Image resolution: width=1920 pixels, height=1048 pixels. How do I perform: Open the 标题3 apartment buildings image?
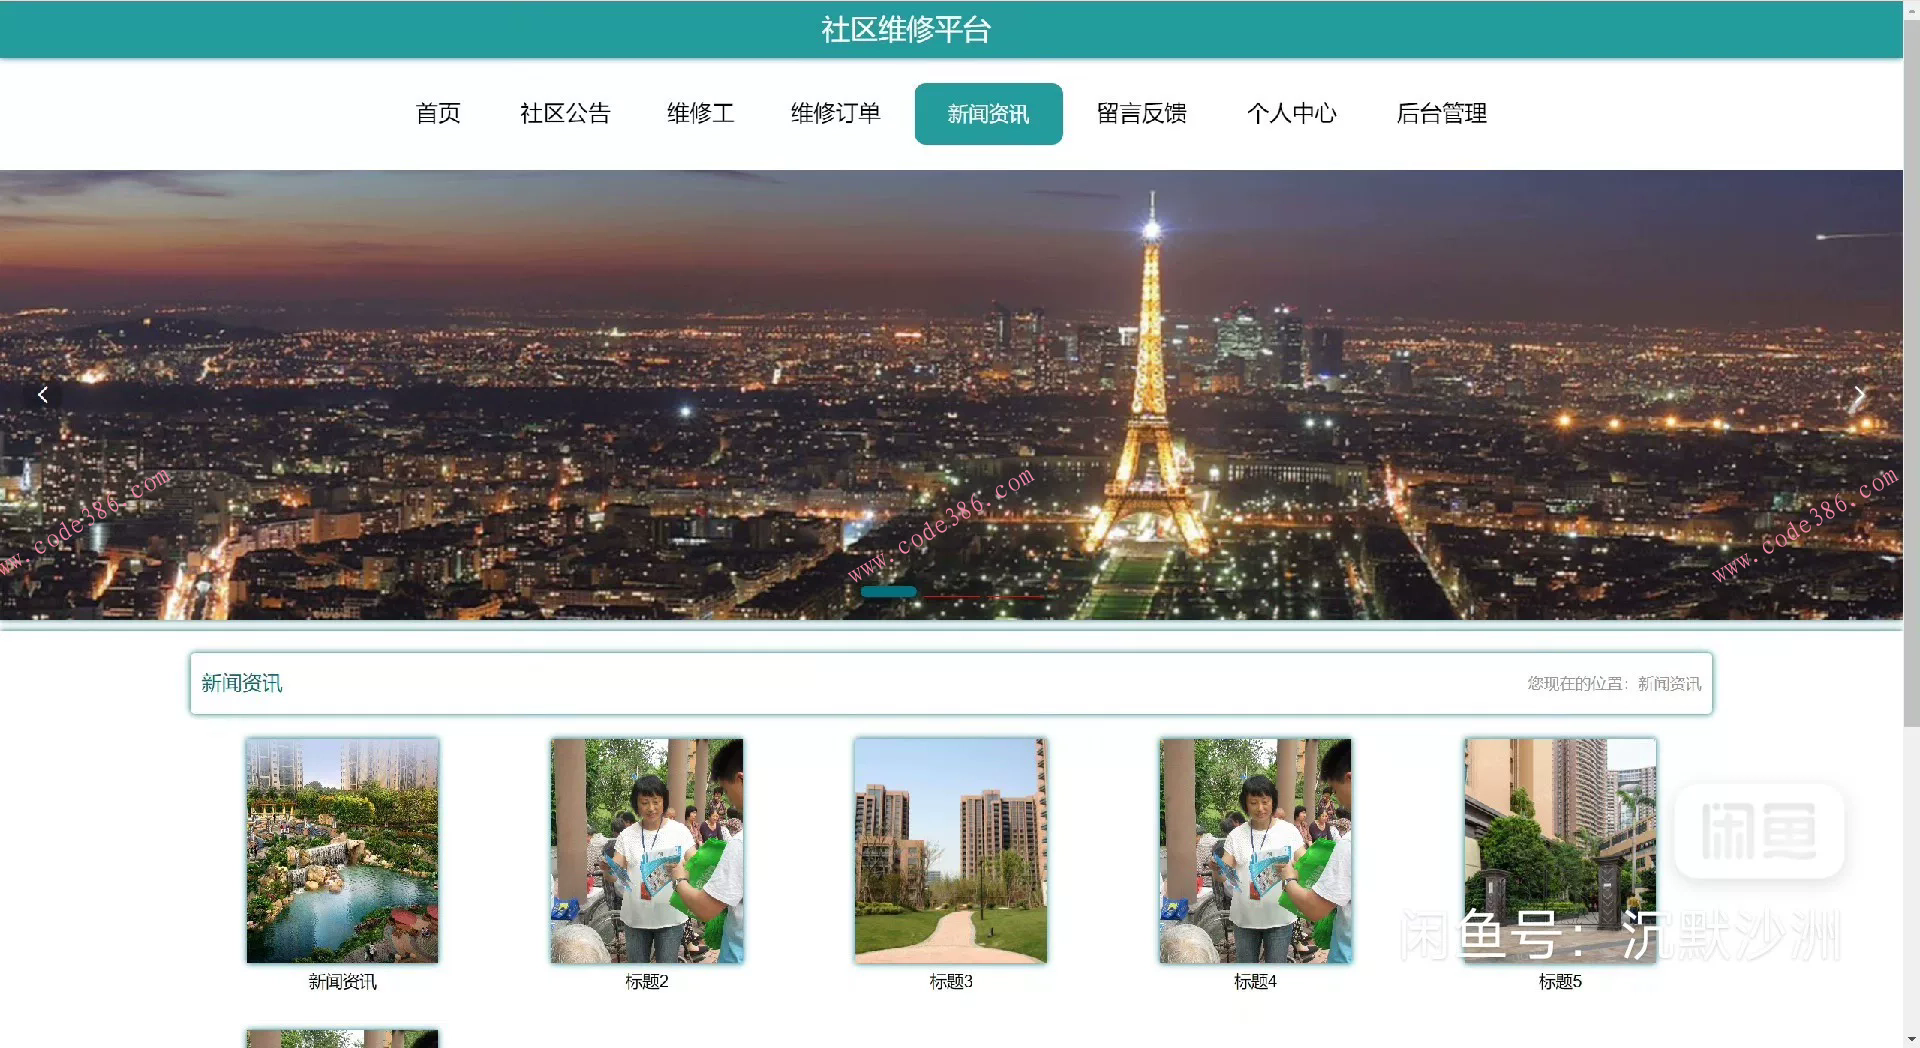[x=951, y=851]
